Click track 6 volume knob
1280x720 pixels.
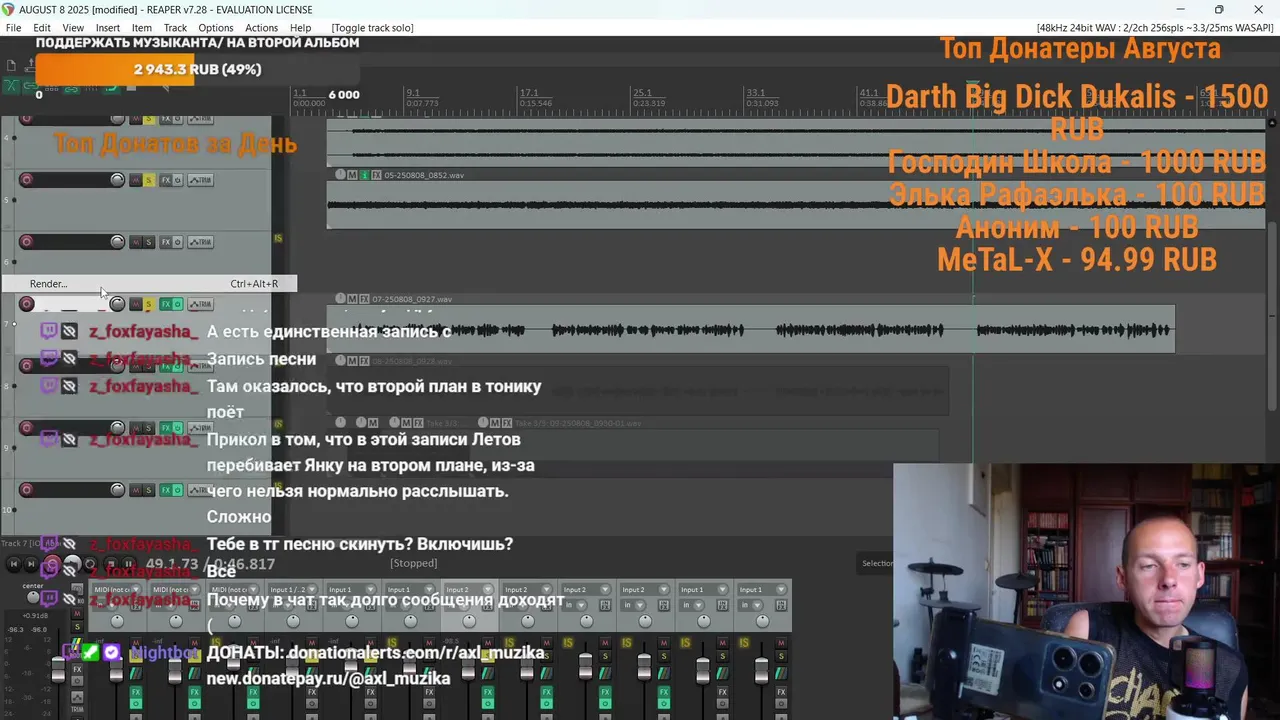pos(118,242)
